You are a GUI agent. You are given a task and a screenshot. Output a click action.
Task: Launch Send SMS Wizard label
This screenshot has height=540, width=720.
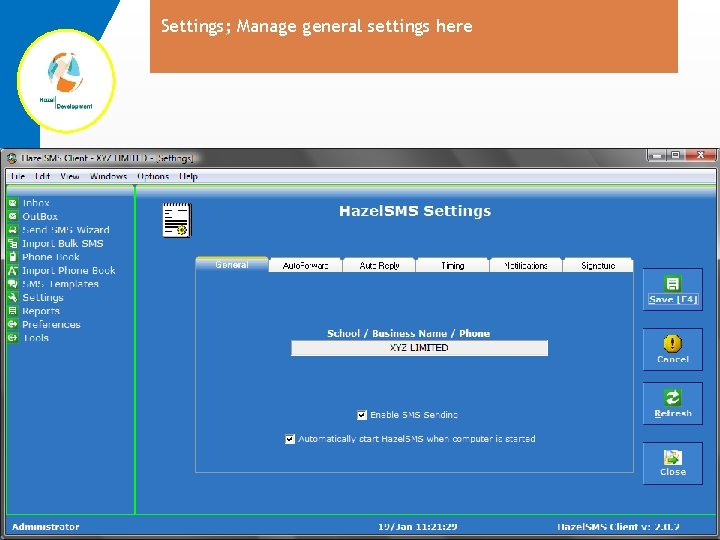click(x=66, y=230)
